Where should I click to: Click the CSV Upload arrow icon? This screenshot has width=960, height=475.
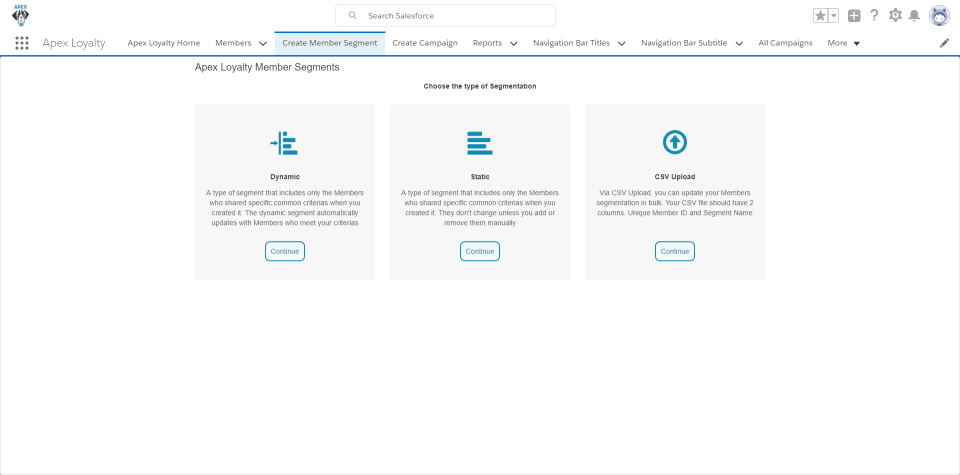[x=675, y=143]
